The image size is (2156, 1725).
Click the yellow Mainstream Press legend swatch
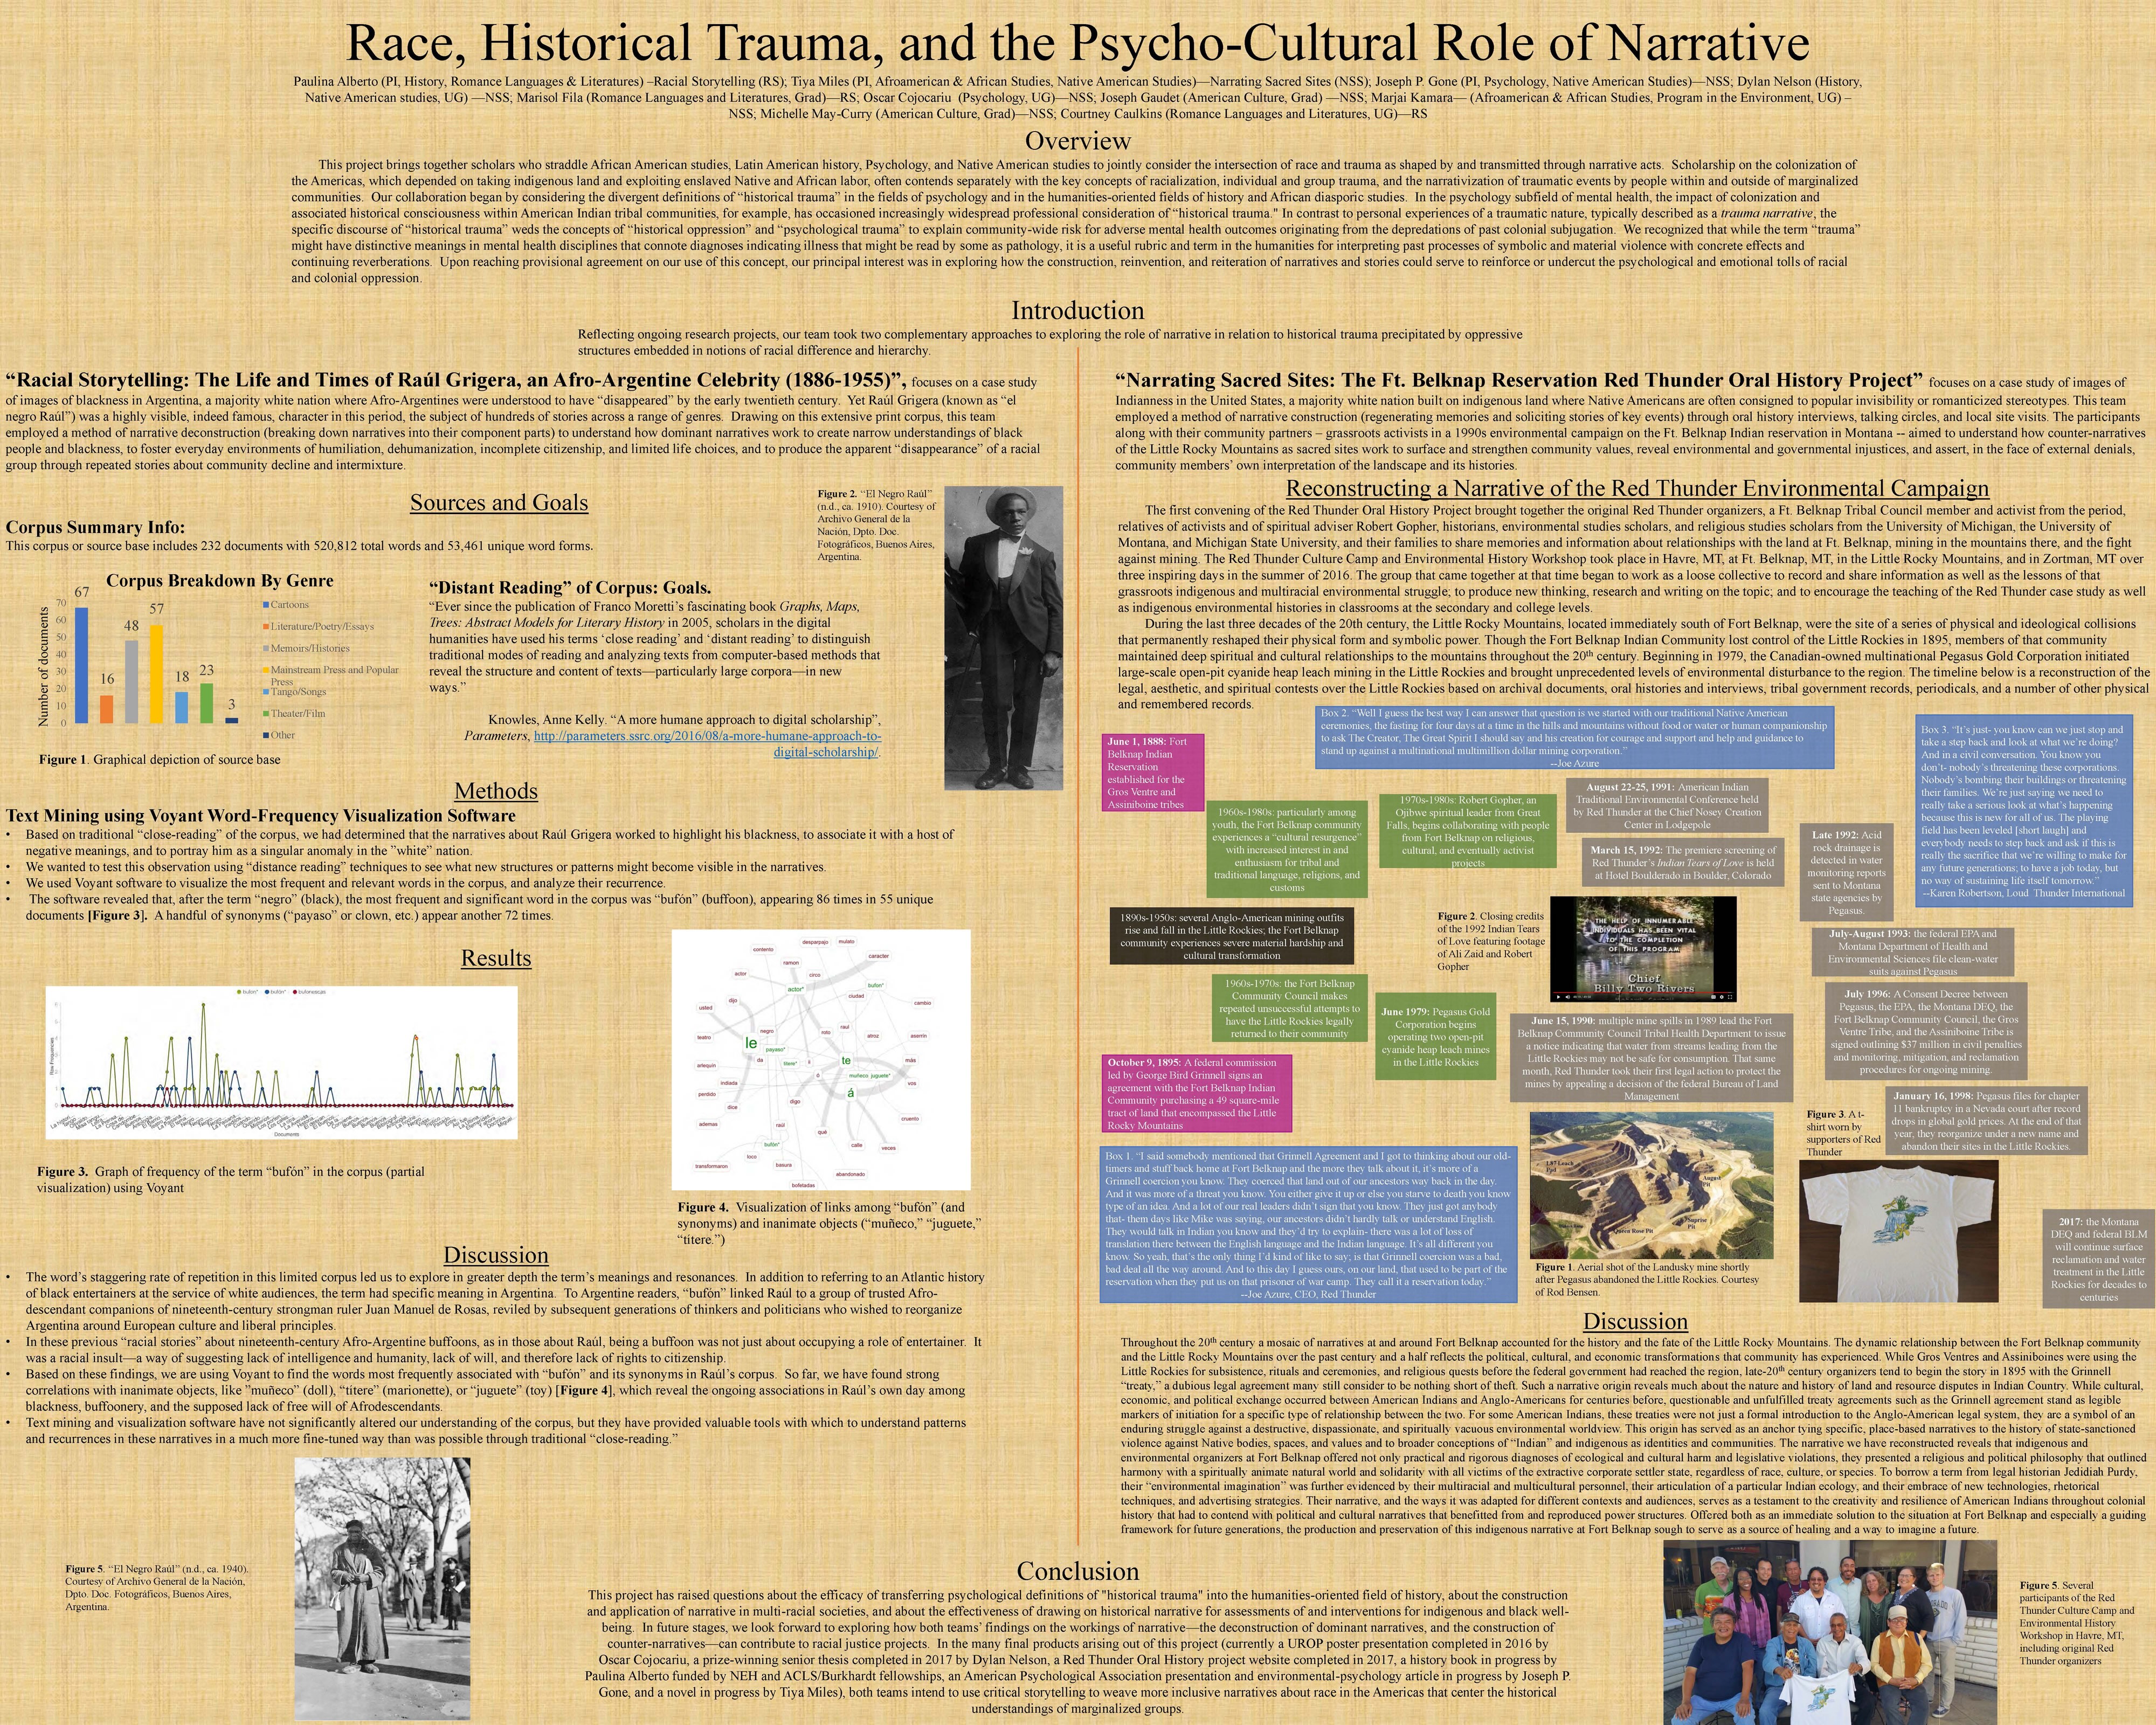point(266,670)
